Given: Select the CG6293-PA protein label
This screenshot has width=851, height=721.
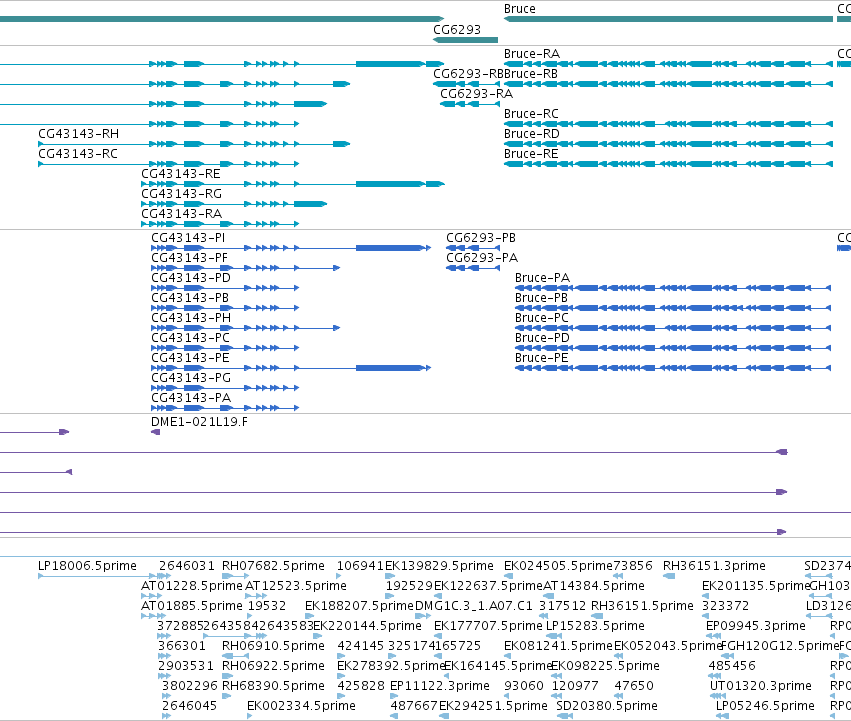Looking at the screenshot, I should click(482, 258).
